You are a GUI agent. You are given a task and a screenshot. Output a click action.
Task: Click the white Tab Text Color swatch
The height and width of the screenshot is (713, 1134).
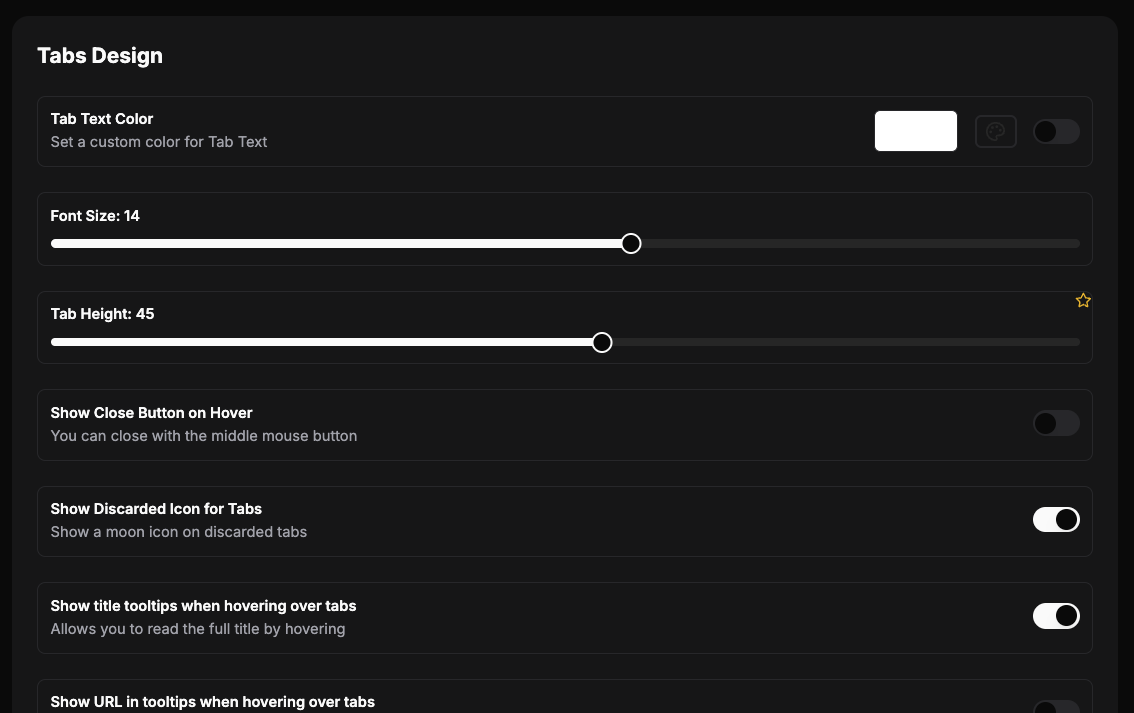916,131
